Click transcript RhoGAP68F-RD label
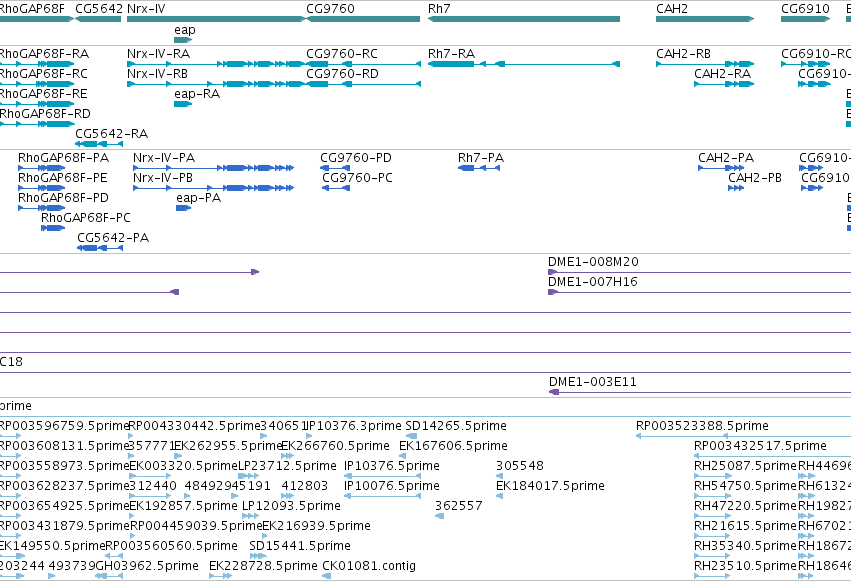The image size is (851, 581). click(45, 114)
